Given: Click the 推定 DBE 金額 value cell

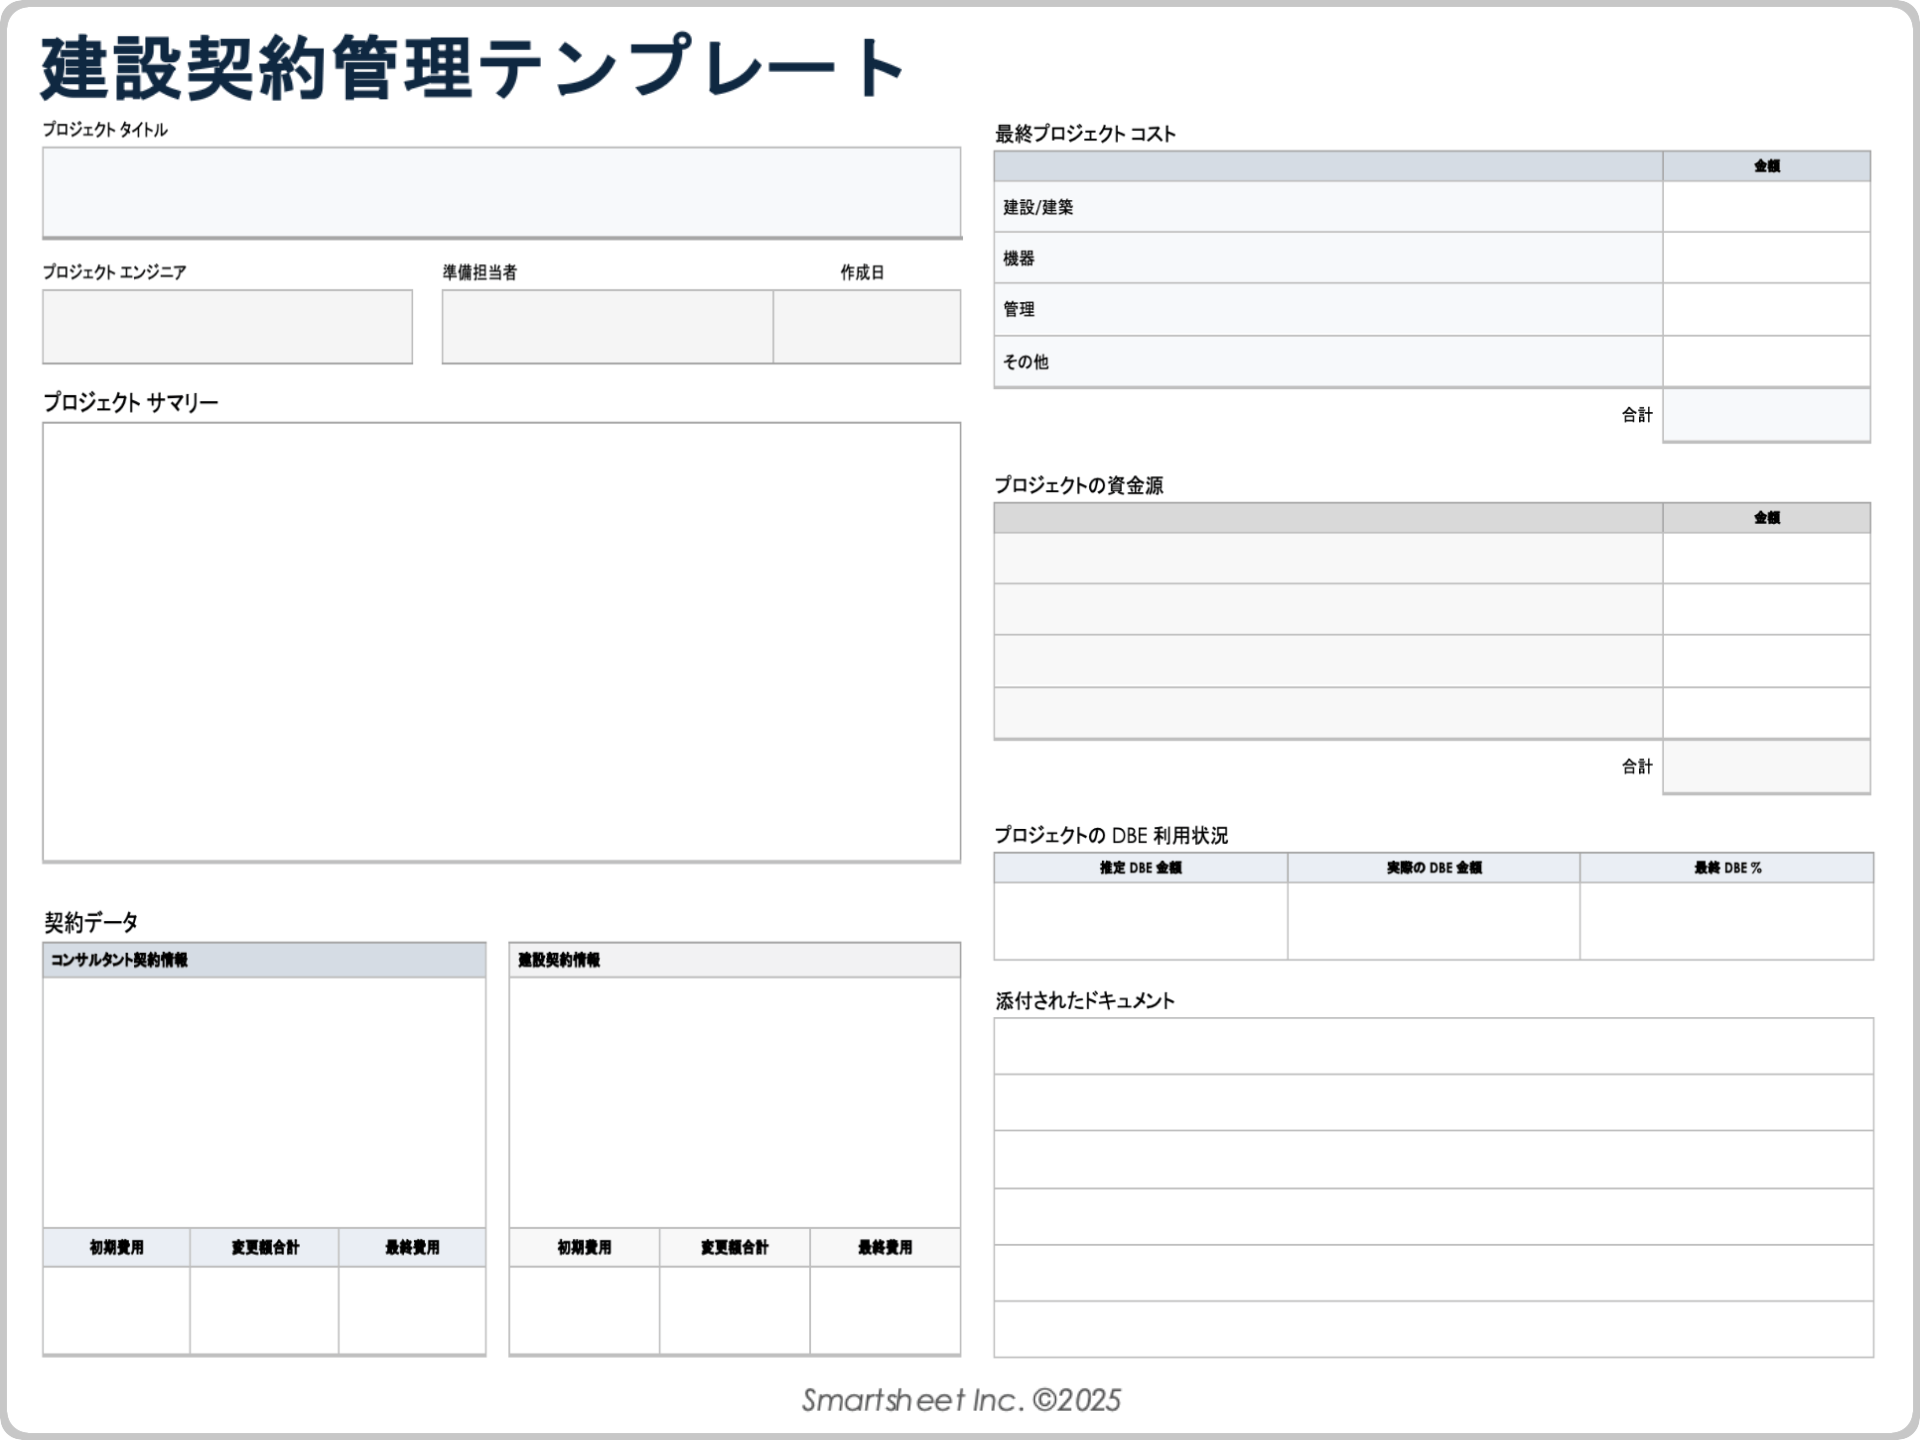Looking at the screenshot, I should coord(1140,921).
